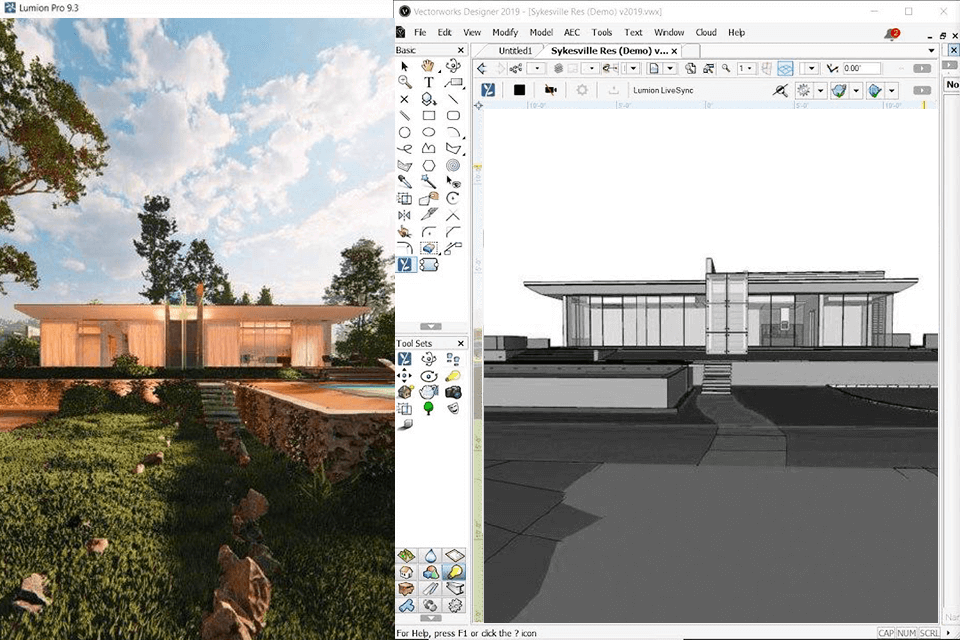The width and height of the screenshot is (960, 640).
Task: Toggle the camera sync crossed-out icon
Action: click(x=550, y=90)
